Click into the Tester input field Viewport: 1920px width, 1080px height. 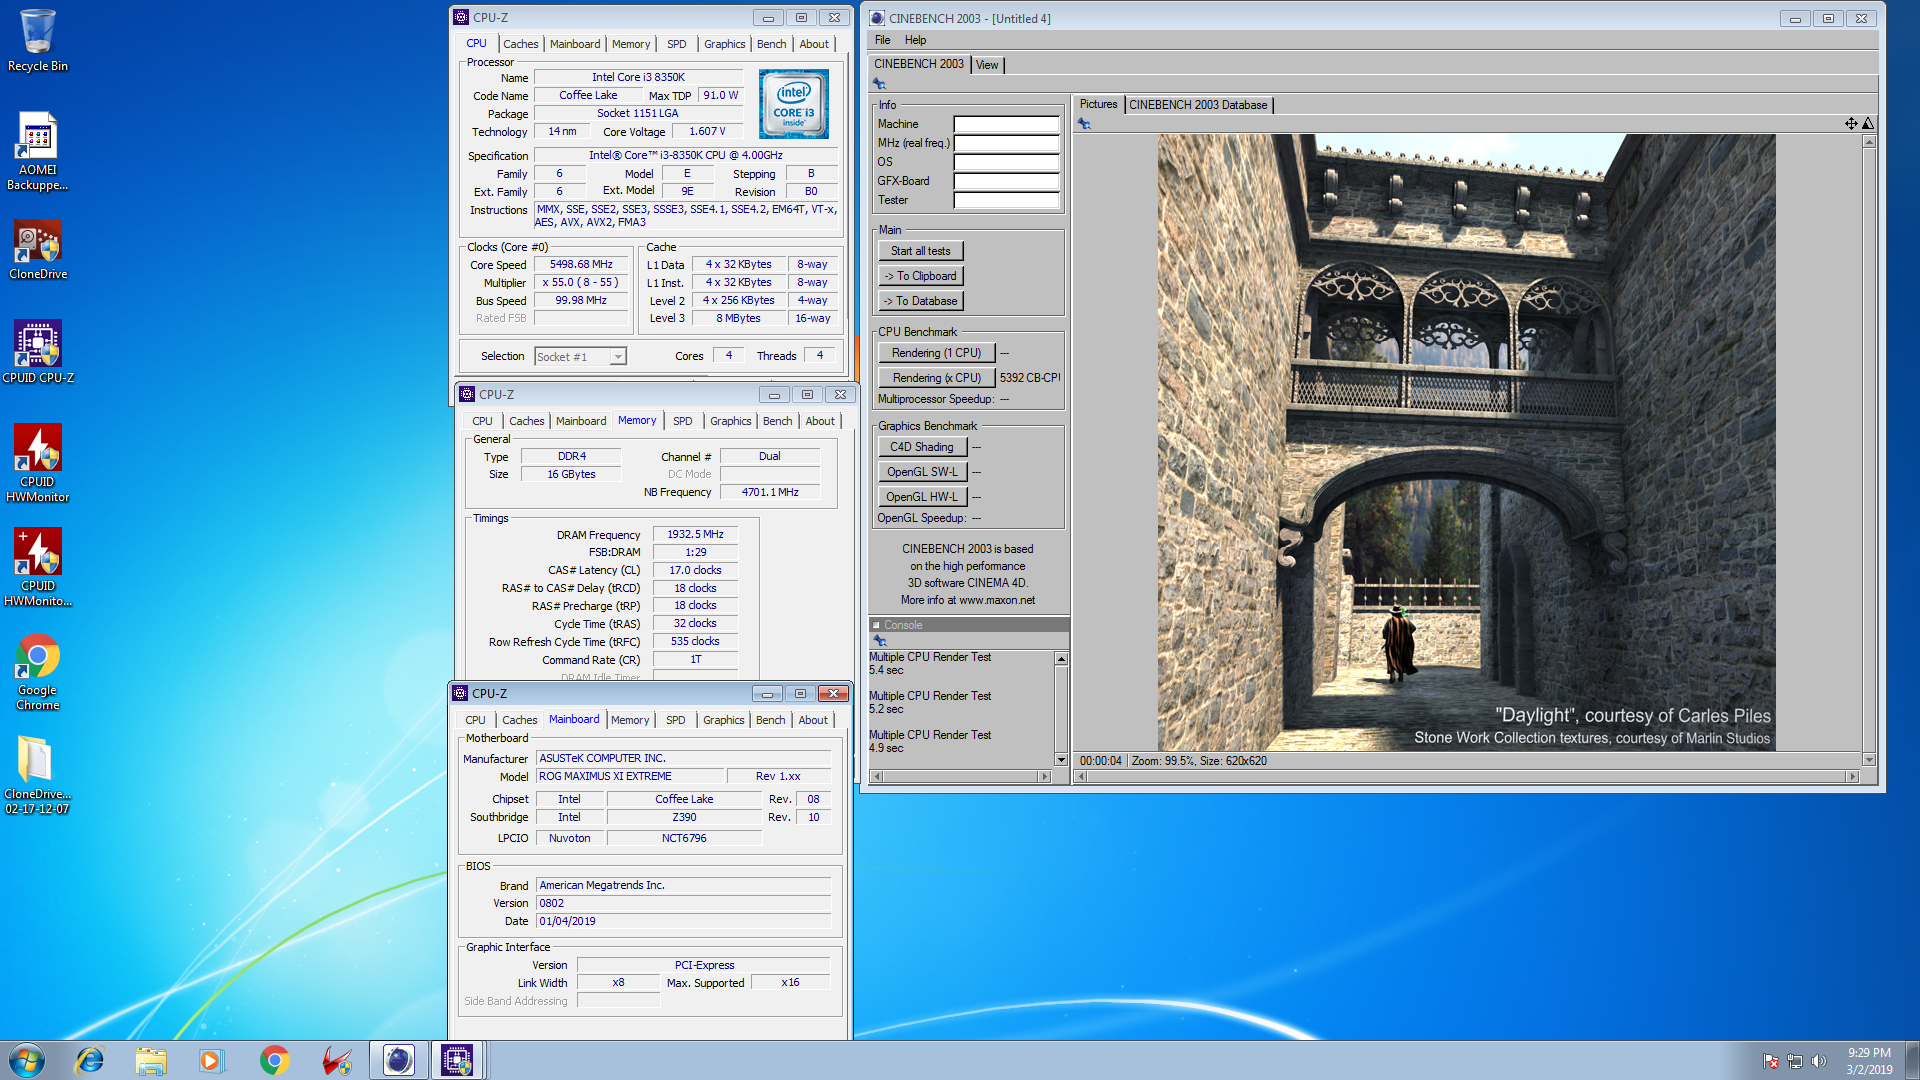1006,200
